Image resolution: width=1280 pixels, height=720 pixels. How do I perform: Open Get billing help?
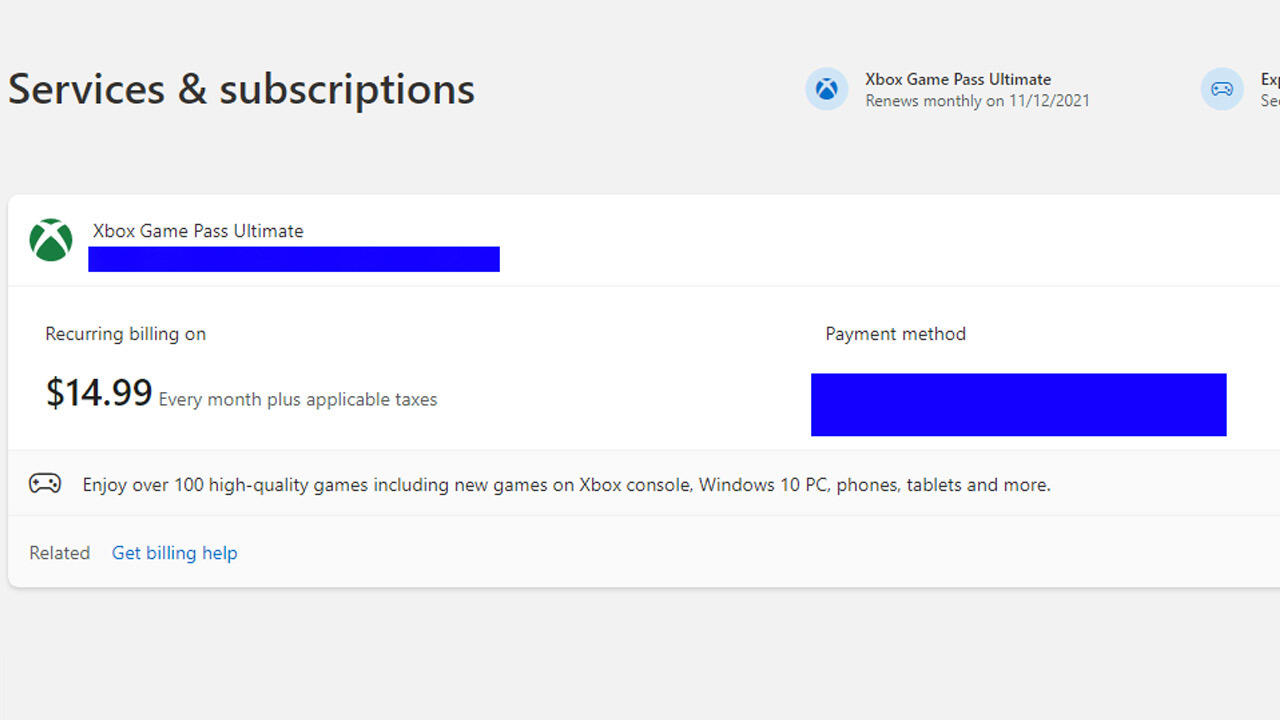point(174,552)
